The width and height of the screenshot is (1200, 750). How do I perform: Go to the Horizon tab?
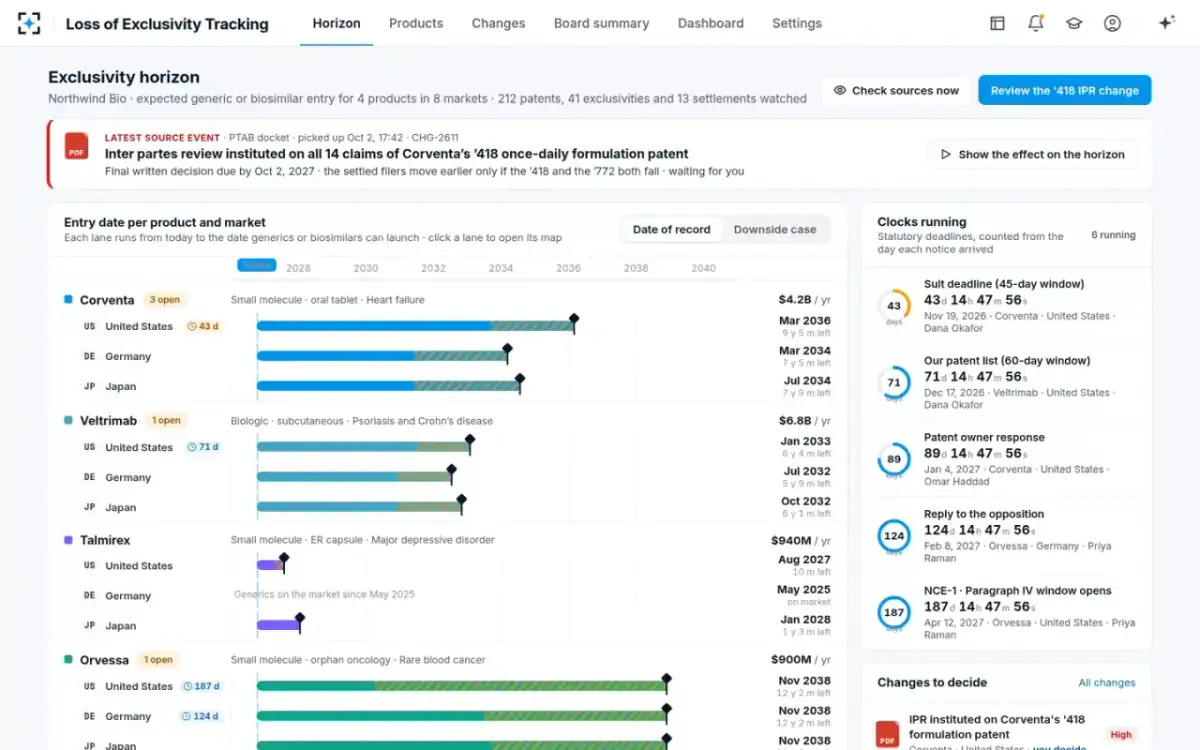336,23
